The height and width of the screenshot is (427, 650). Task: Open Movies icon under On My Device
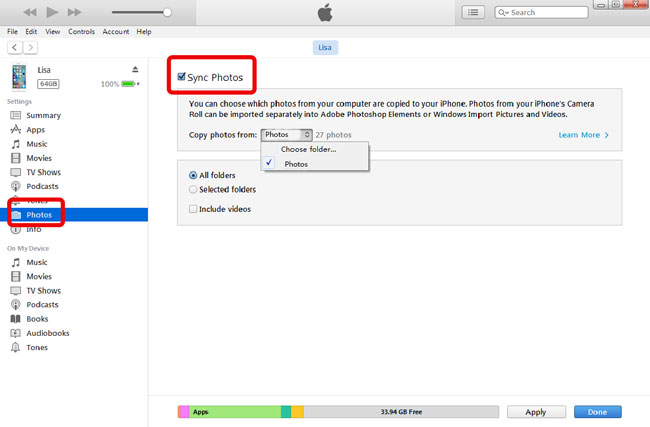point(16,277)
